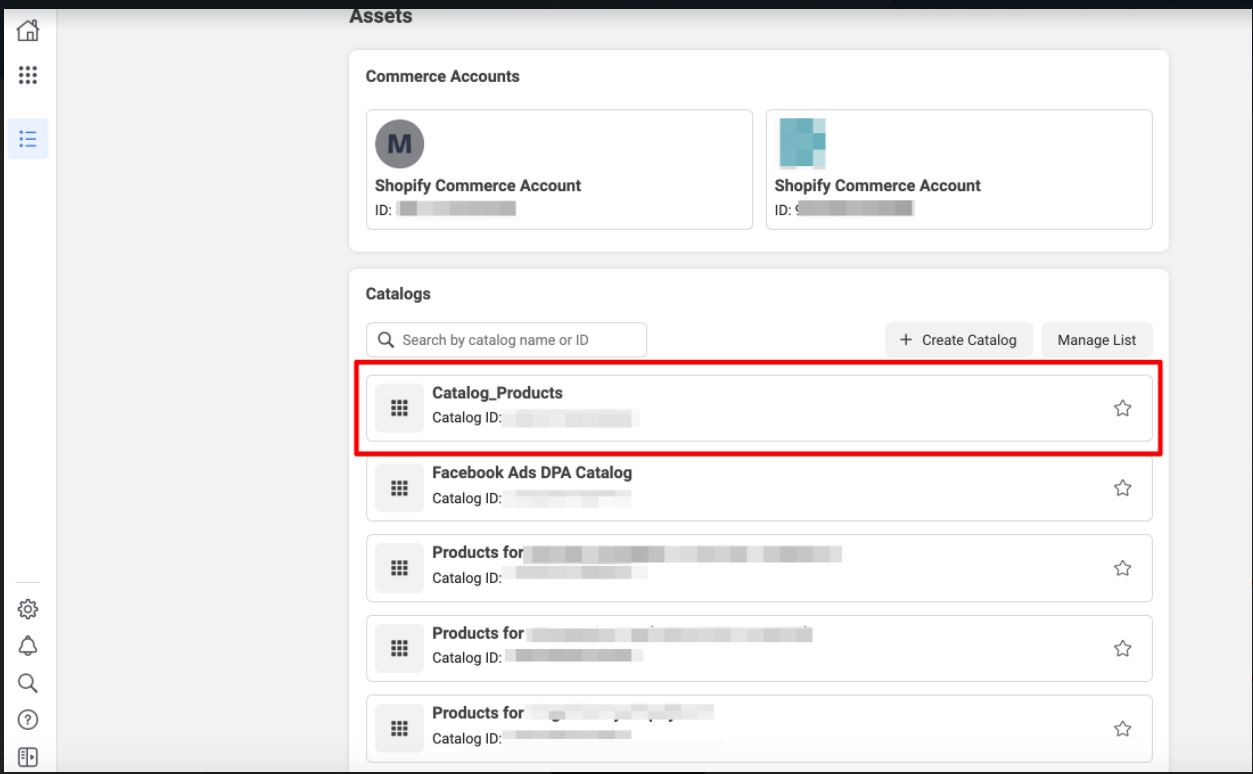Toggle star on the last catalog row

tap(1122, 729)
